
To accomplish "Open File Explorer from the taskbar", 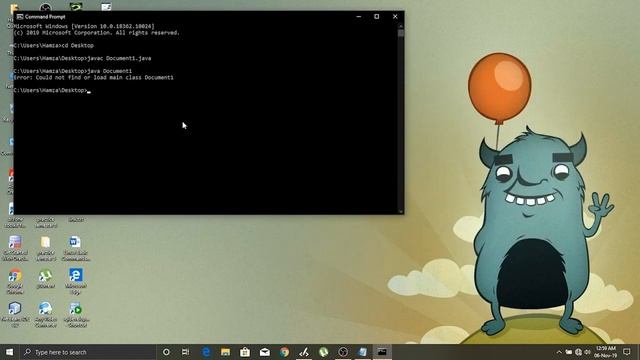I will pyautogui.click(x=225, y=352).
